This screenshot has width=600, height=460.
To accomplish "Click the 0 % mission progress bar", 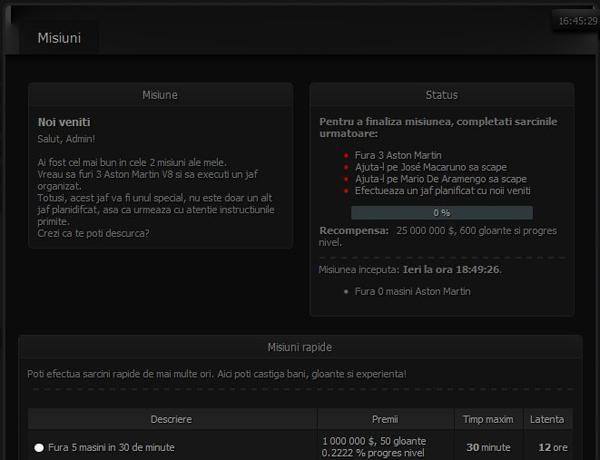I will point(441,213).
